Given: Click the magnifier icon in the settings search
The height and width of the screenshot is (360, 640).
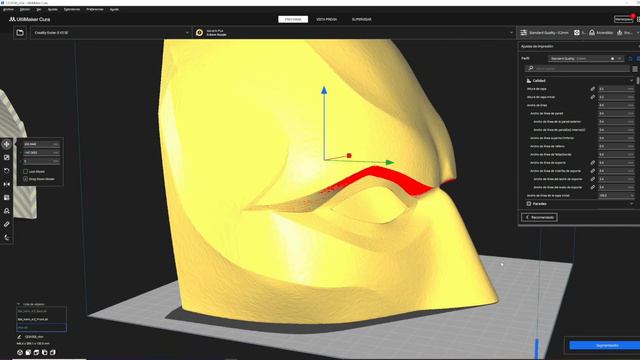Looking at the screenshot, I should 531,68.
